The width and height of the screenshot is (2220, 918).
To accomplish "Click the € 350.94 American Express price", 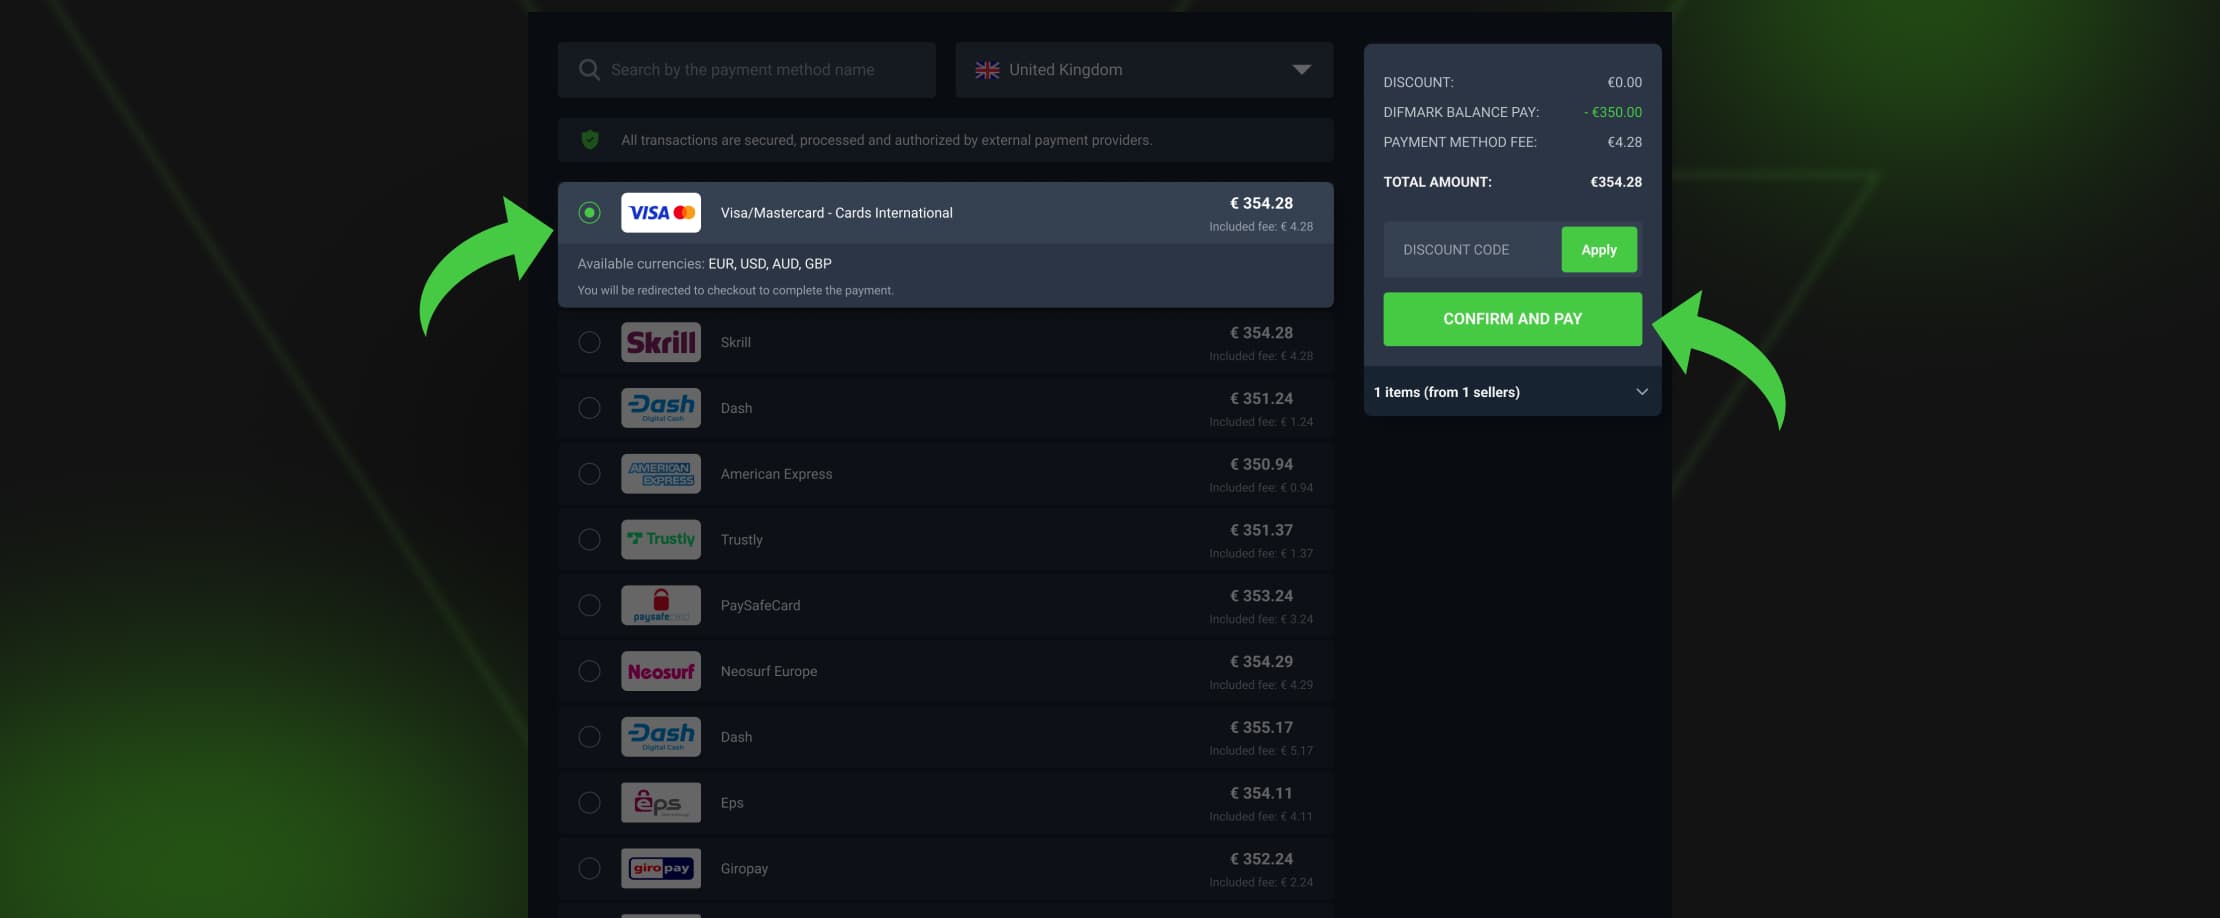I will pyautogui.click(x=1261, y=465).
